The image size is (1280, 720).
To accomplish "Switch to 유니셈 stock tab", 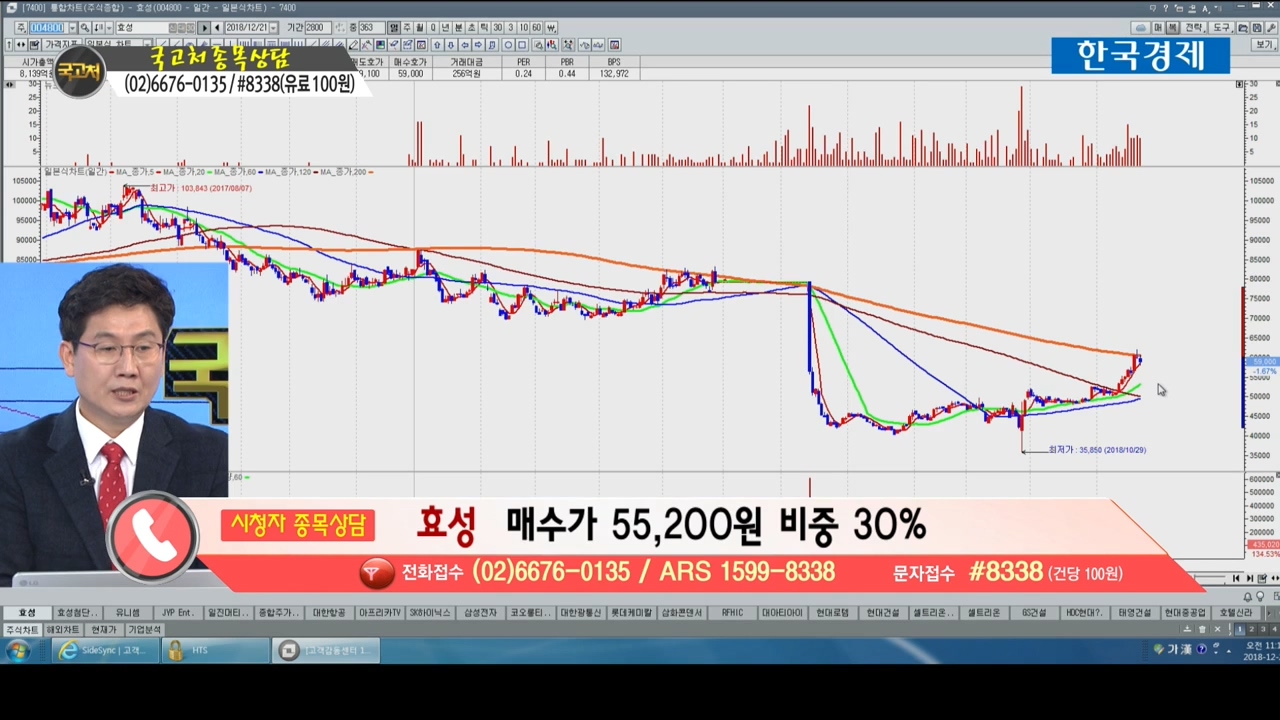I will (x=127, y=612).
